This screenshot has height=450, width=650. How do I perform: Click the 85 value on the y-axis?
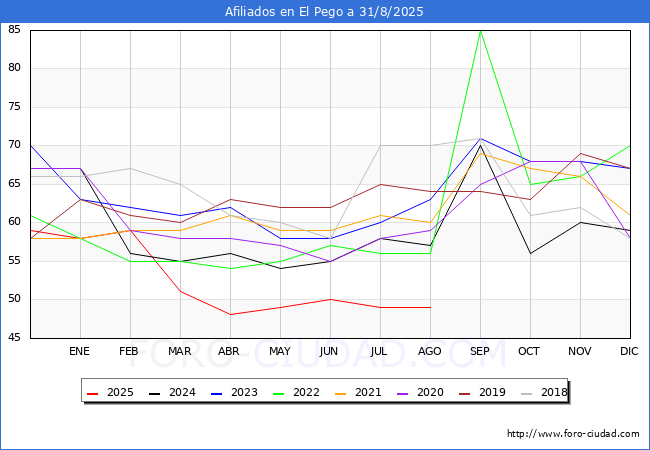point(14,30)
